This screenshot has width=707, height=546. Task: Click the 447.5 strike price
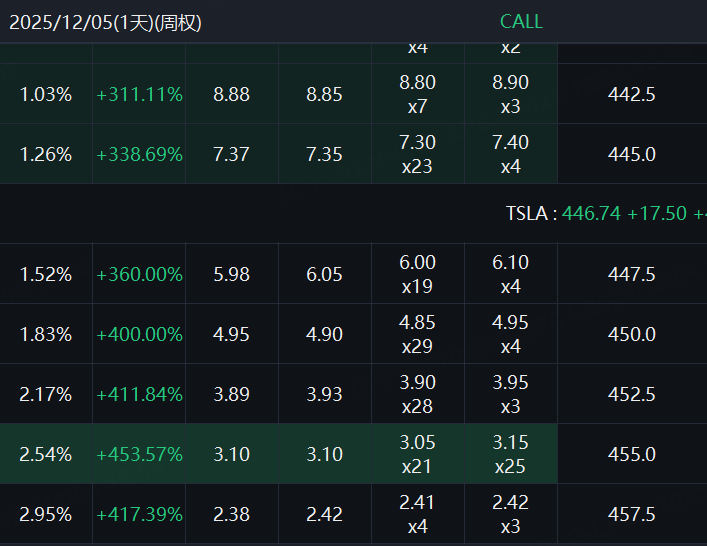[x=631, y=274]
